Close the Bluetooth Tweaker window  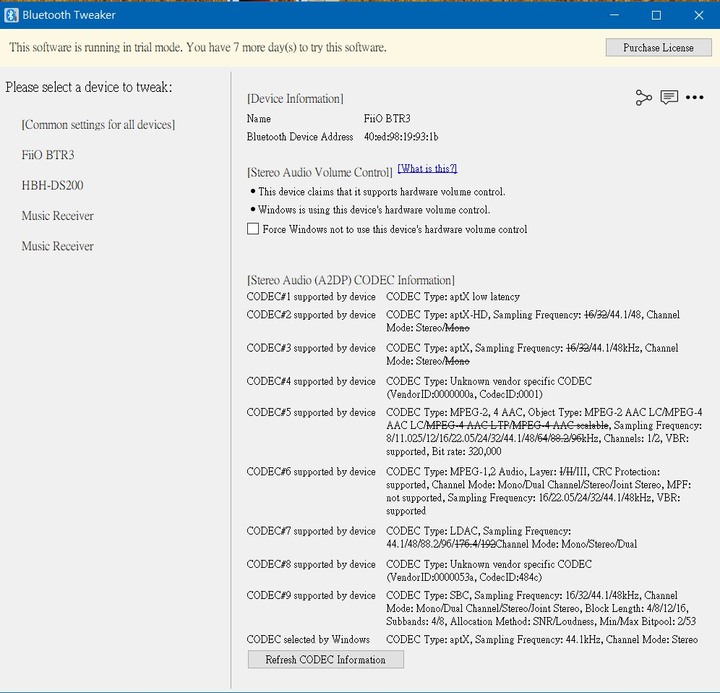[699, 15]
